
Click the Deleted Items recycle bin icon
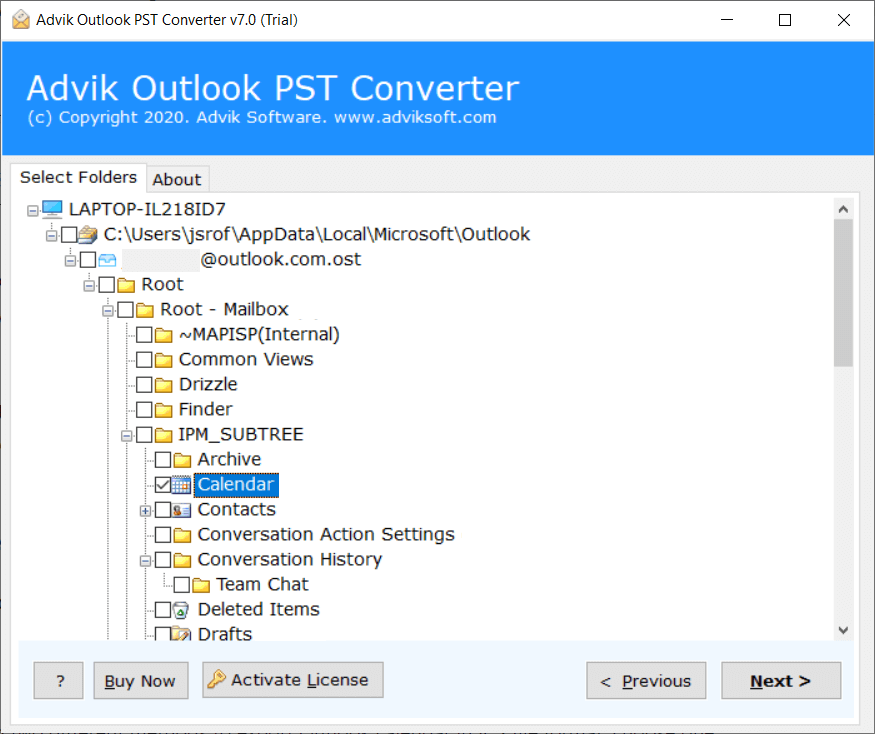[181, 610]
